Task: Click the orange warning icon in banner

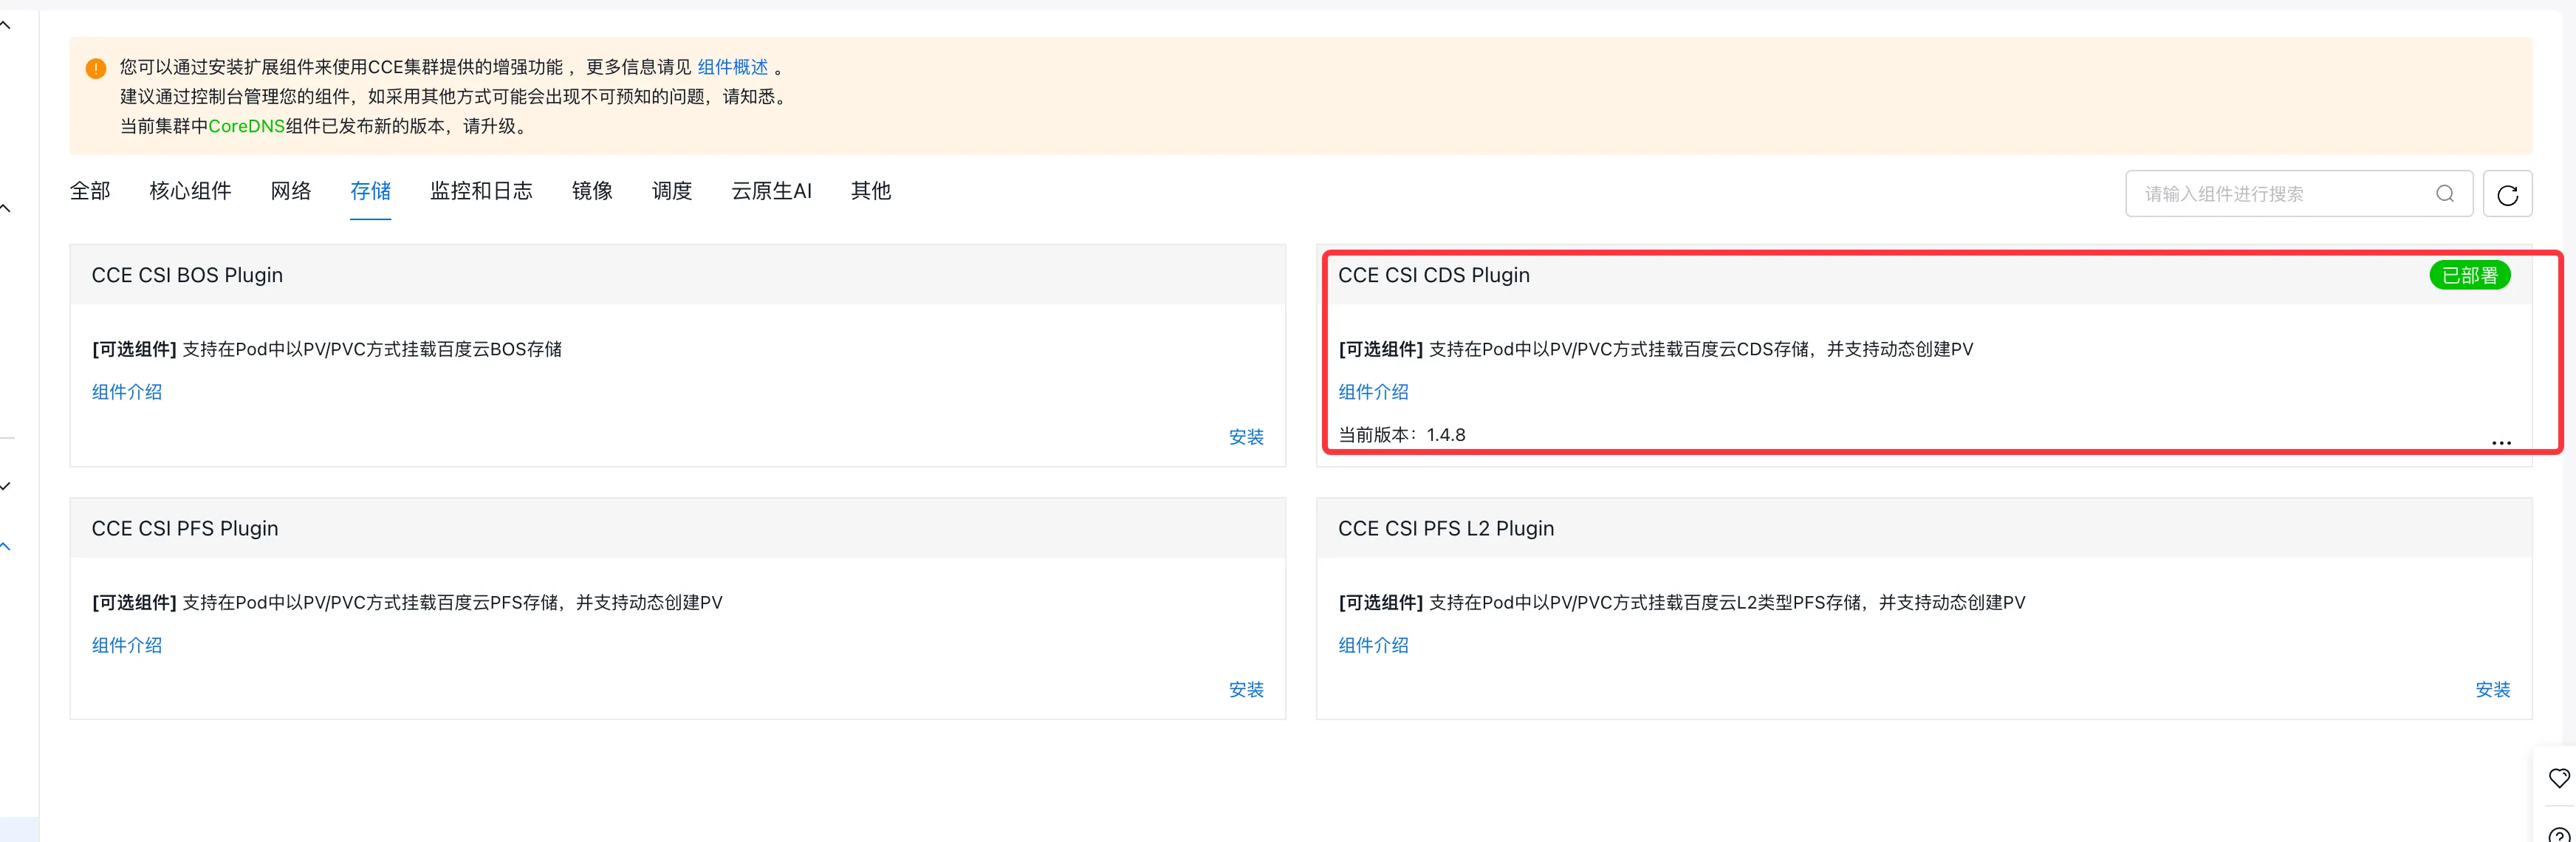Action: point(96,68)
